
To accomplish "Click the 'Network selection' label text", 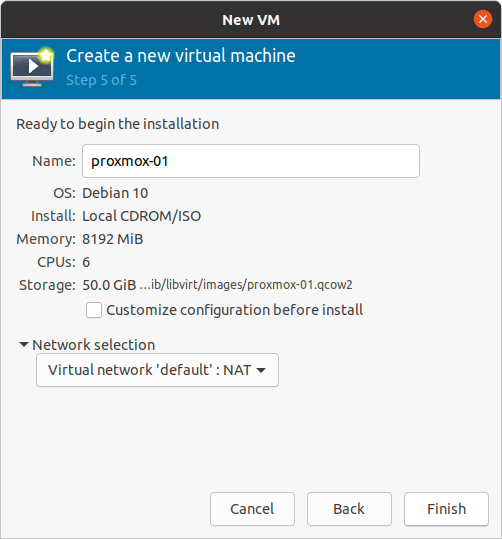I will pyautogui.click(x=94, y=345).
